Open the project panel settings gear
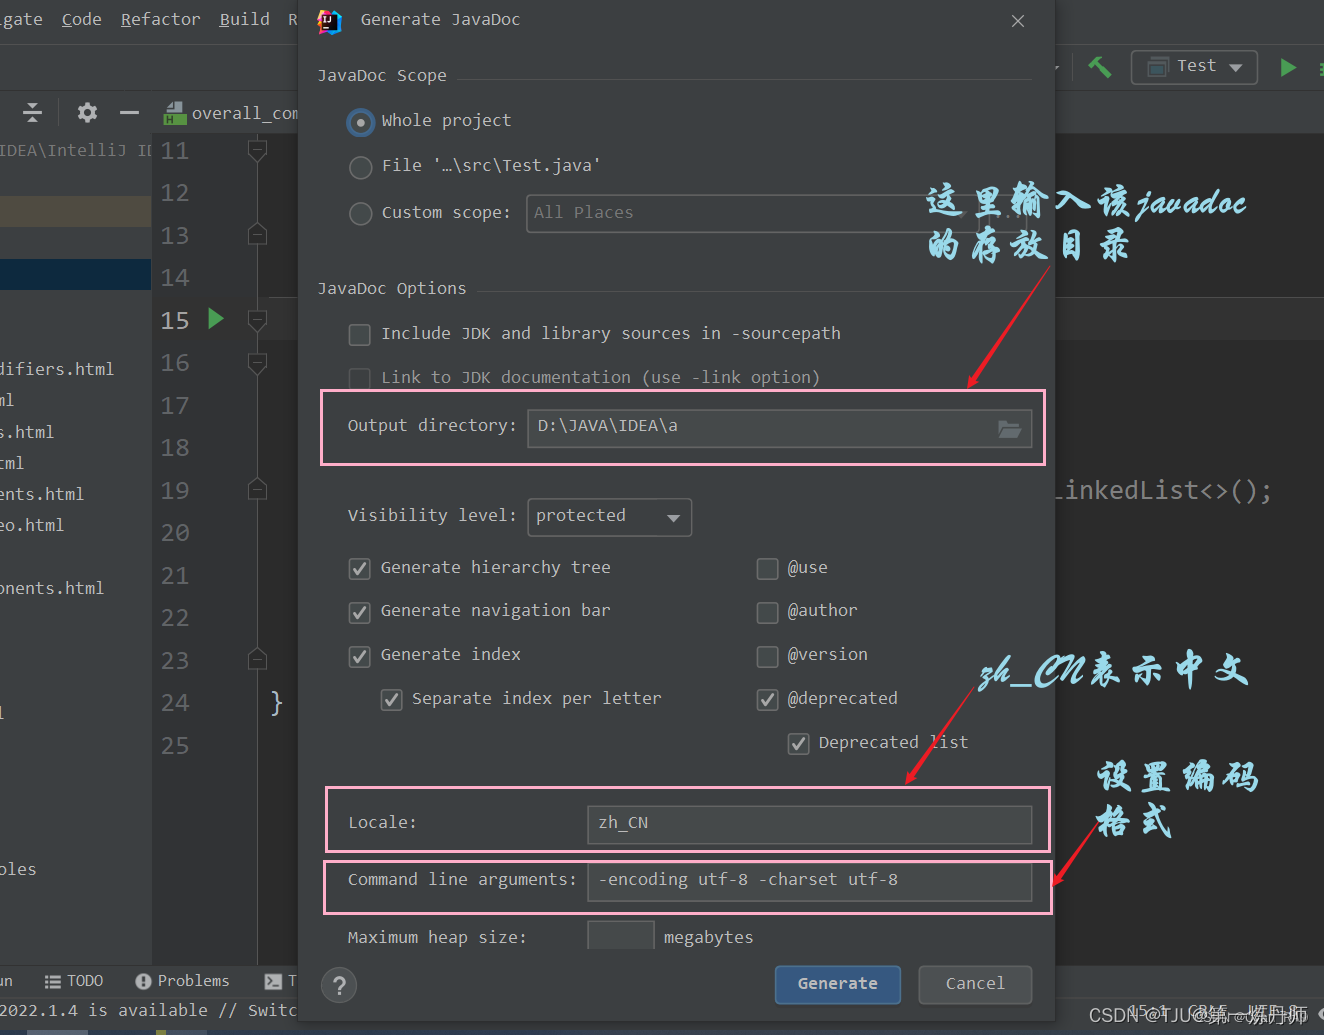Screen dimensions: 1324x1035 click(x=87, y=112)
